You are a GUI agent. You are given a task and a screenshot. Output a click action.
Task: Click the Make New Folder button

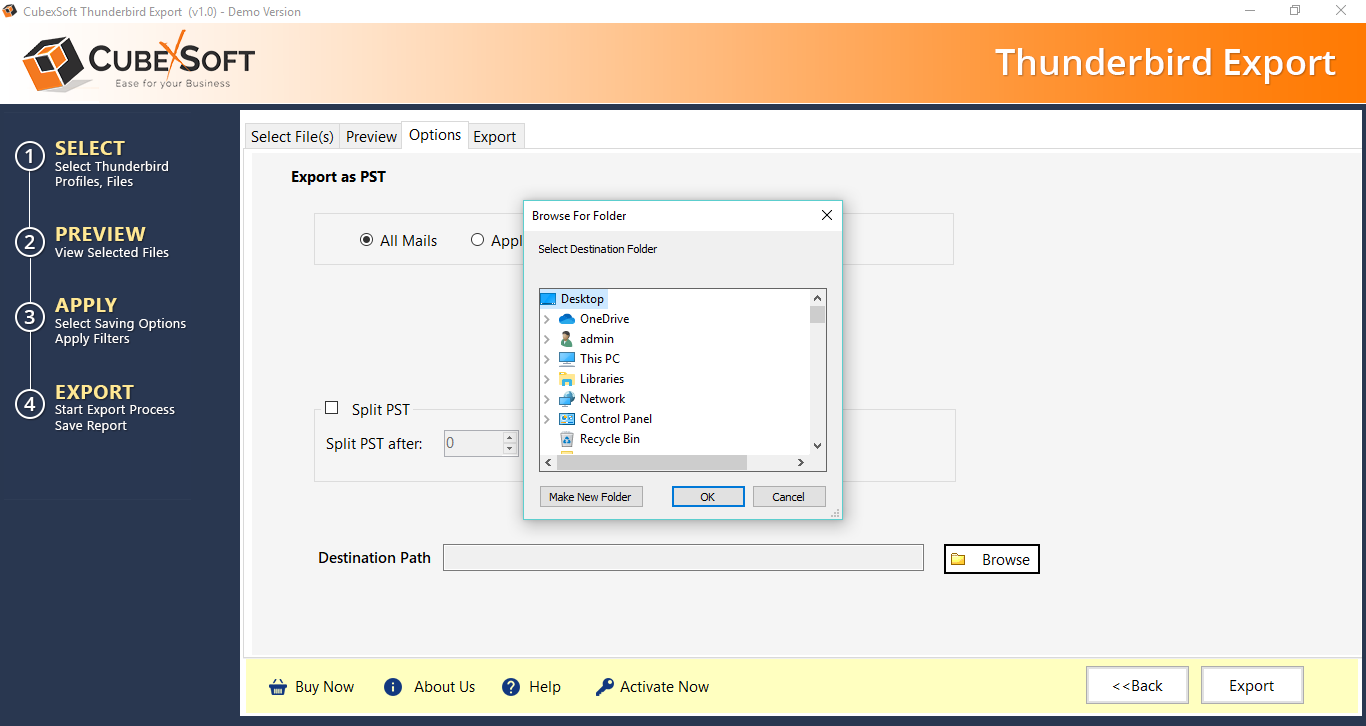click(590, 497)
